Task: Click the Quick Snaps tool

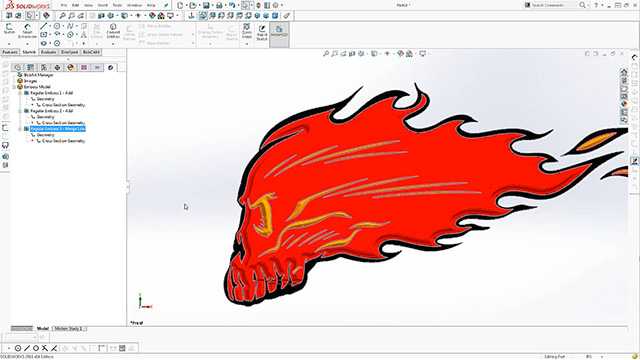Action: (x=247, y=31)
